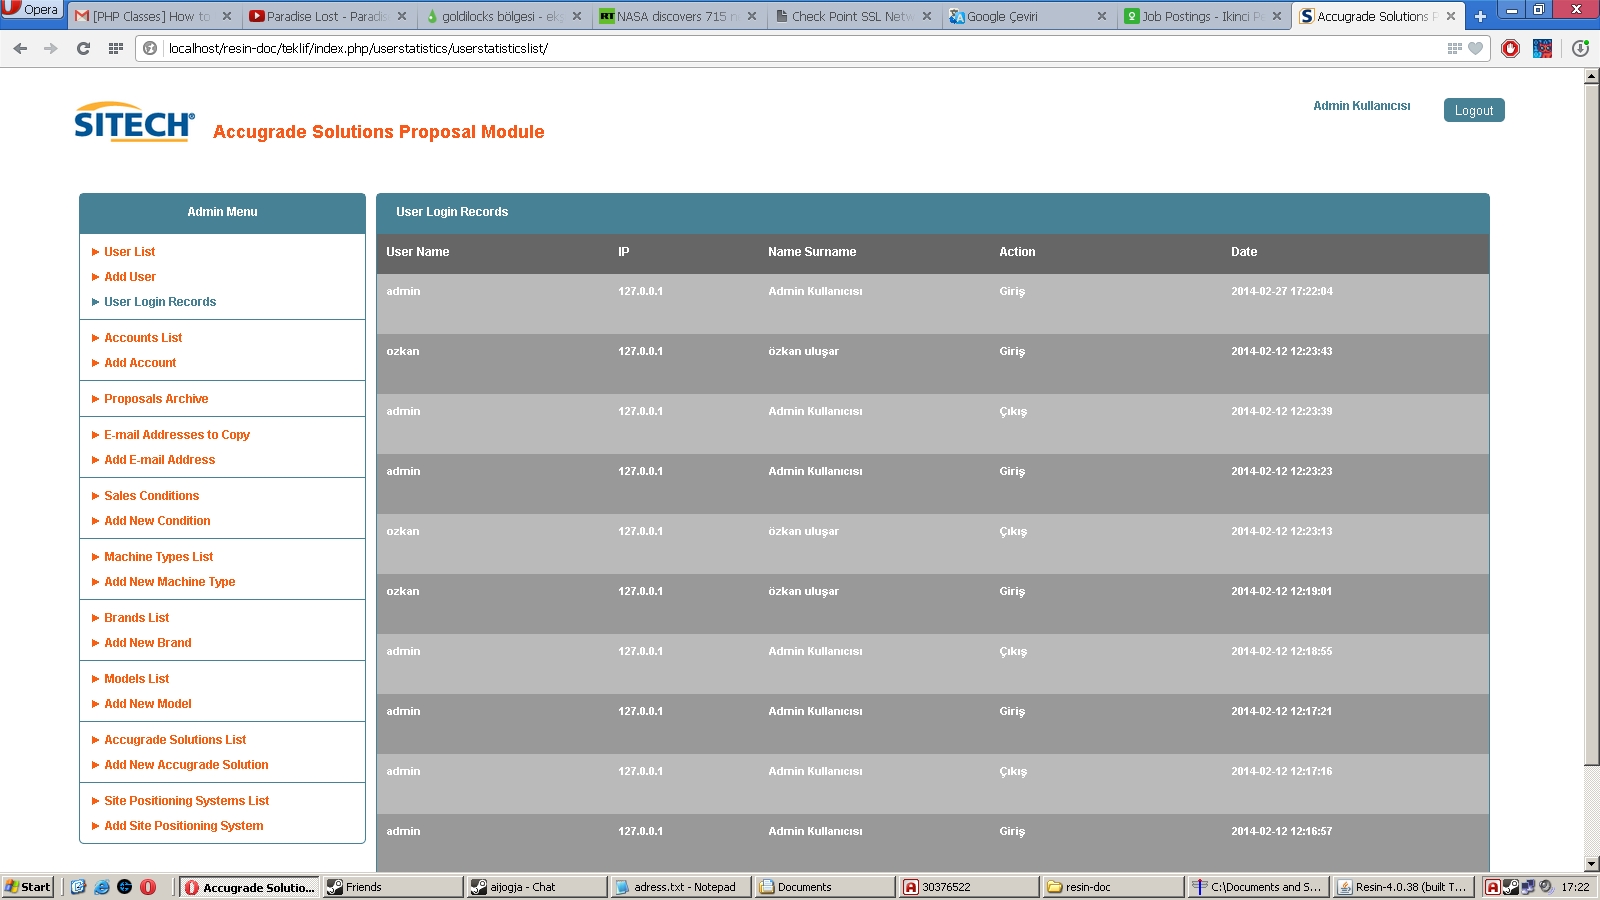Open Add New Brand link
Screen dimensions: 1600x900
pos(147,643)
